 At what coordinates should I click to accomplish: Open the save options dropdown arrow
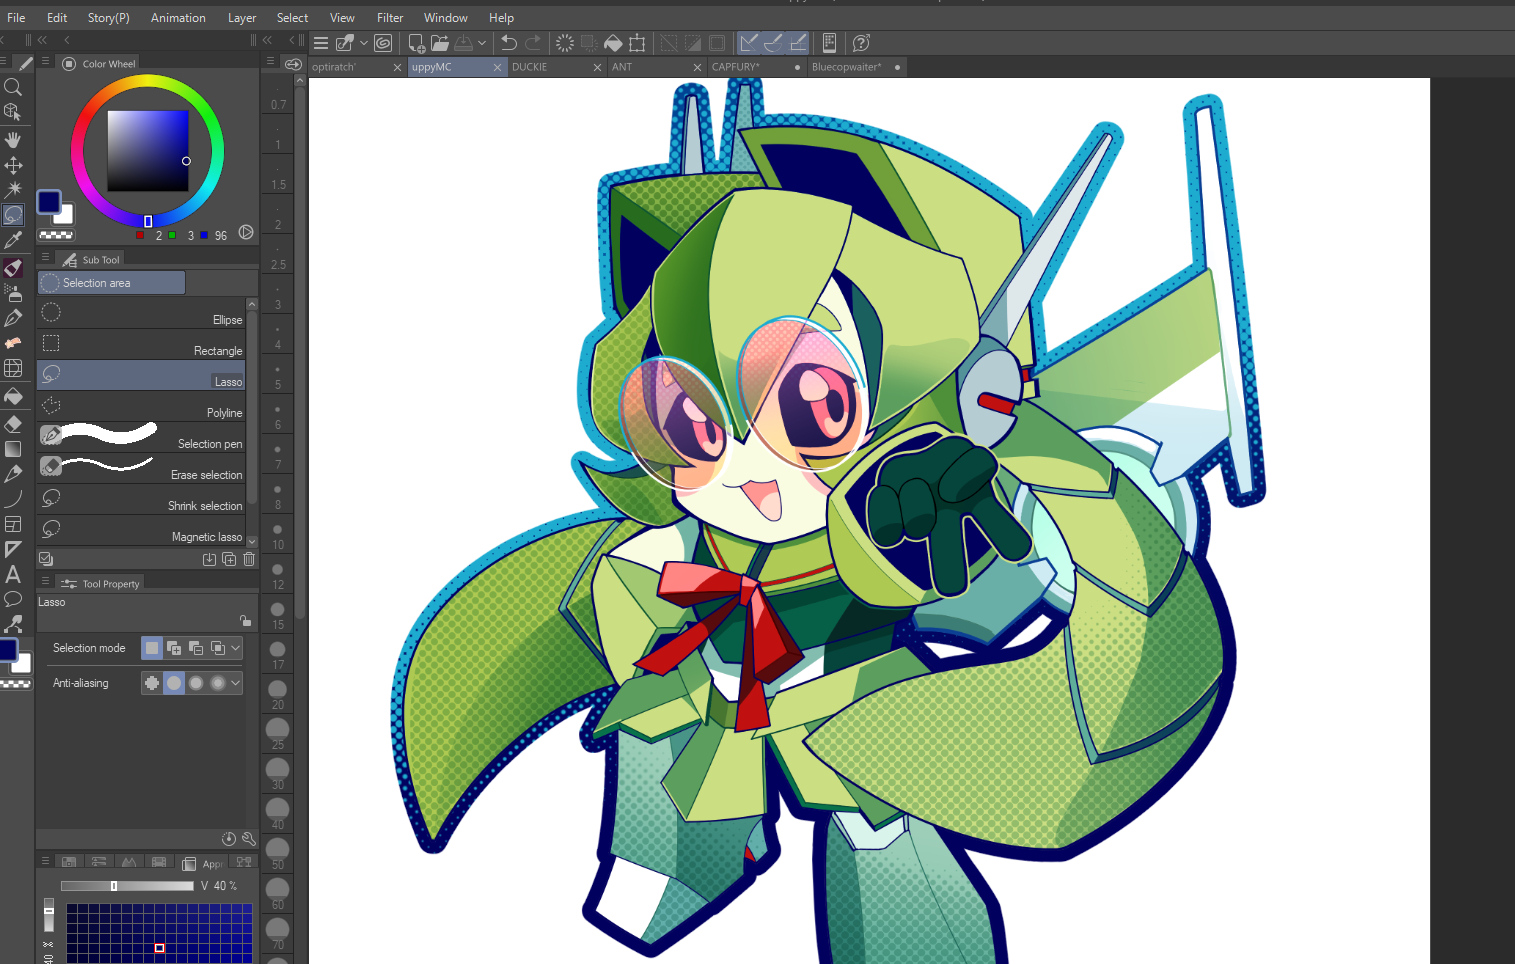[482, 43]
